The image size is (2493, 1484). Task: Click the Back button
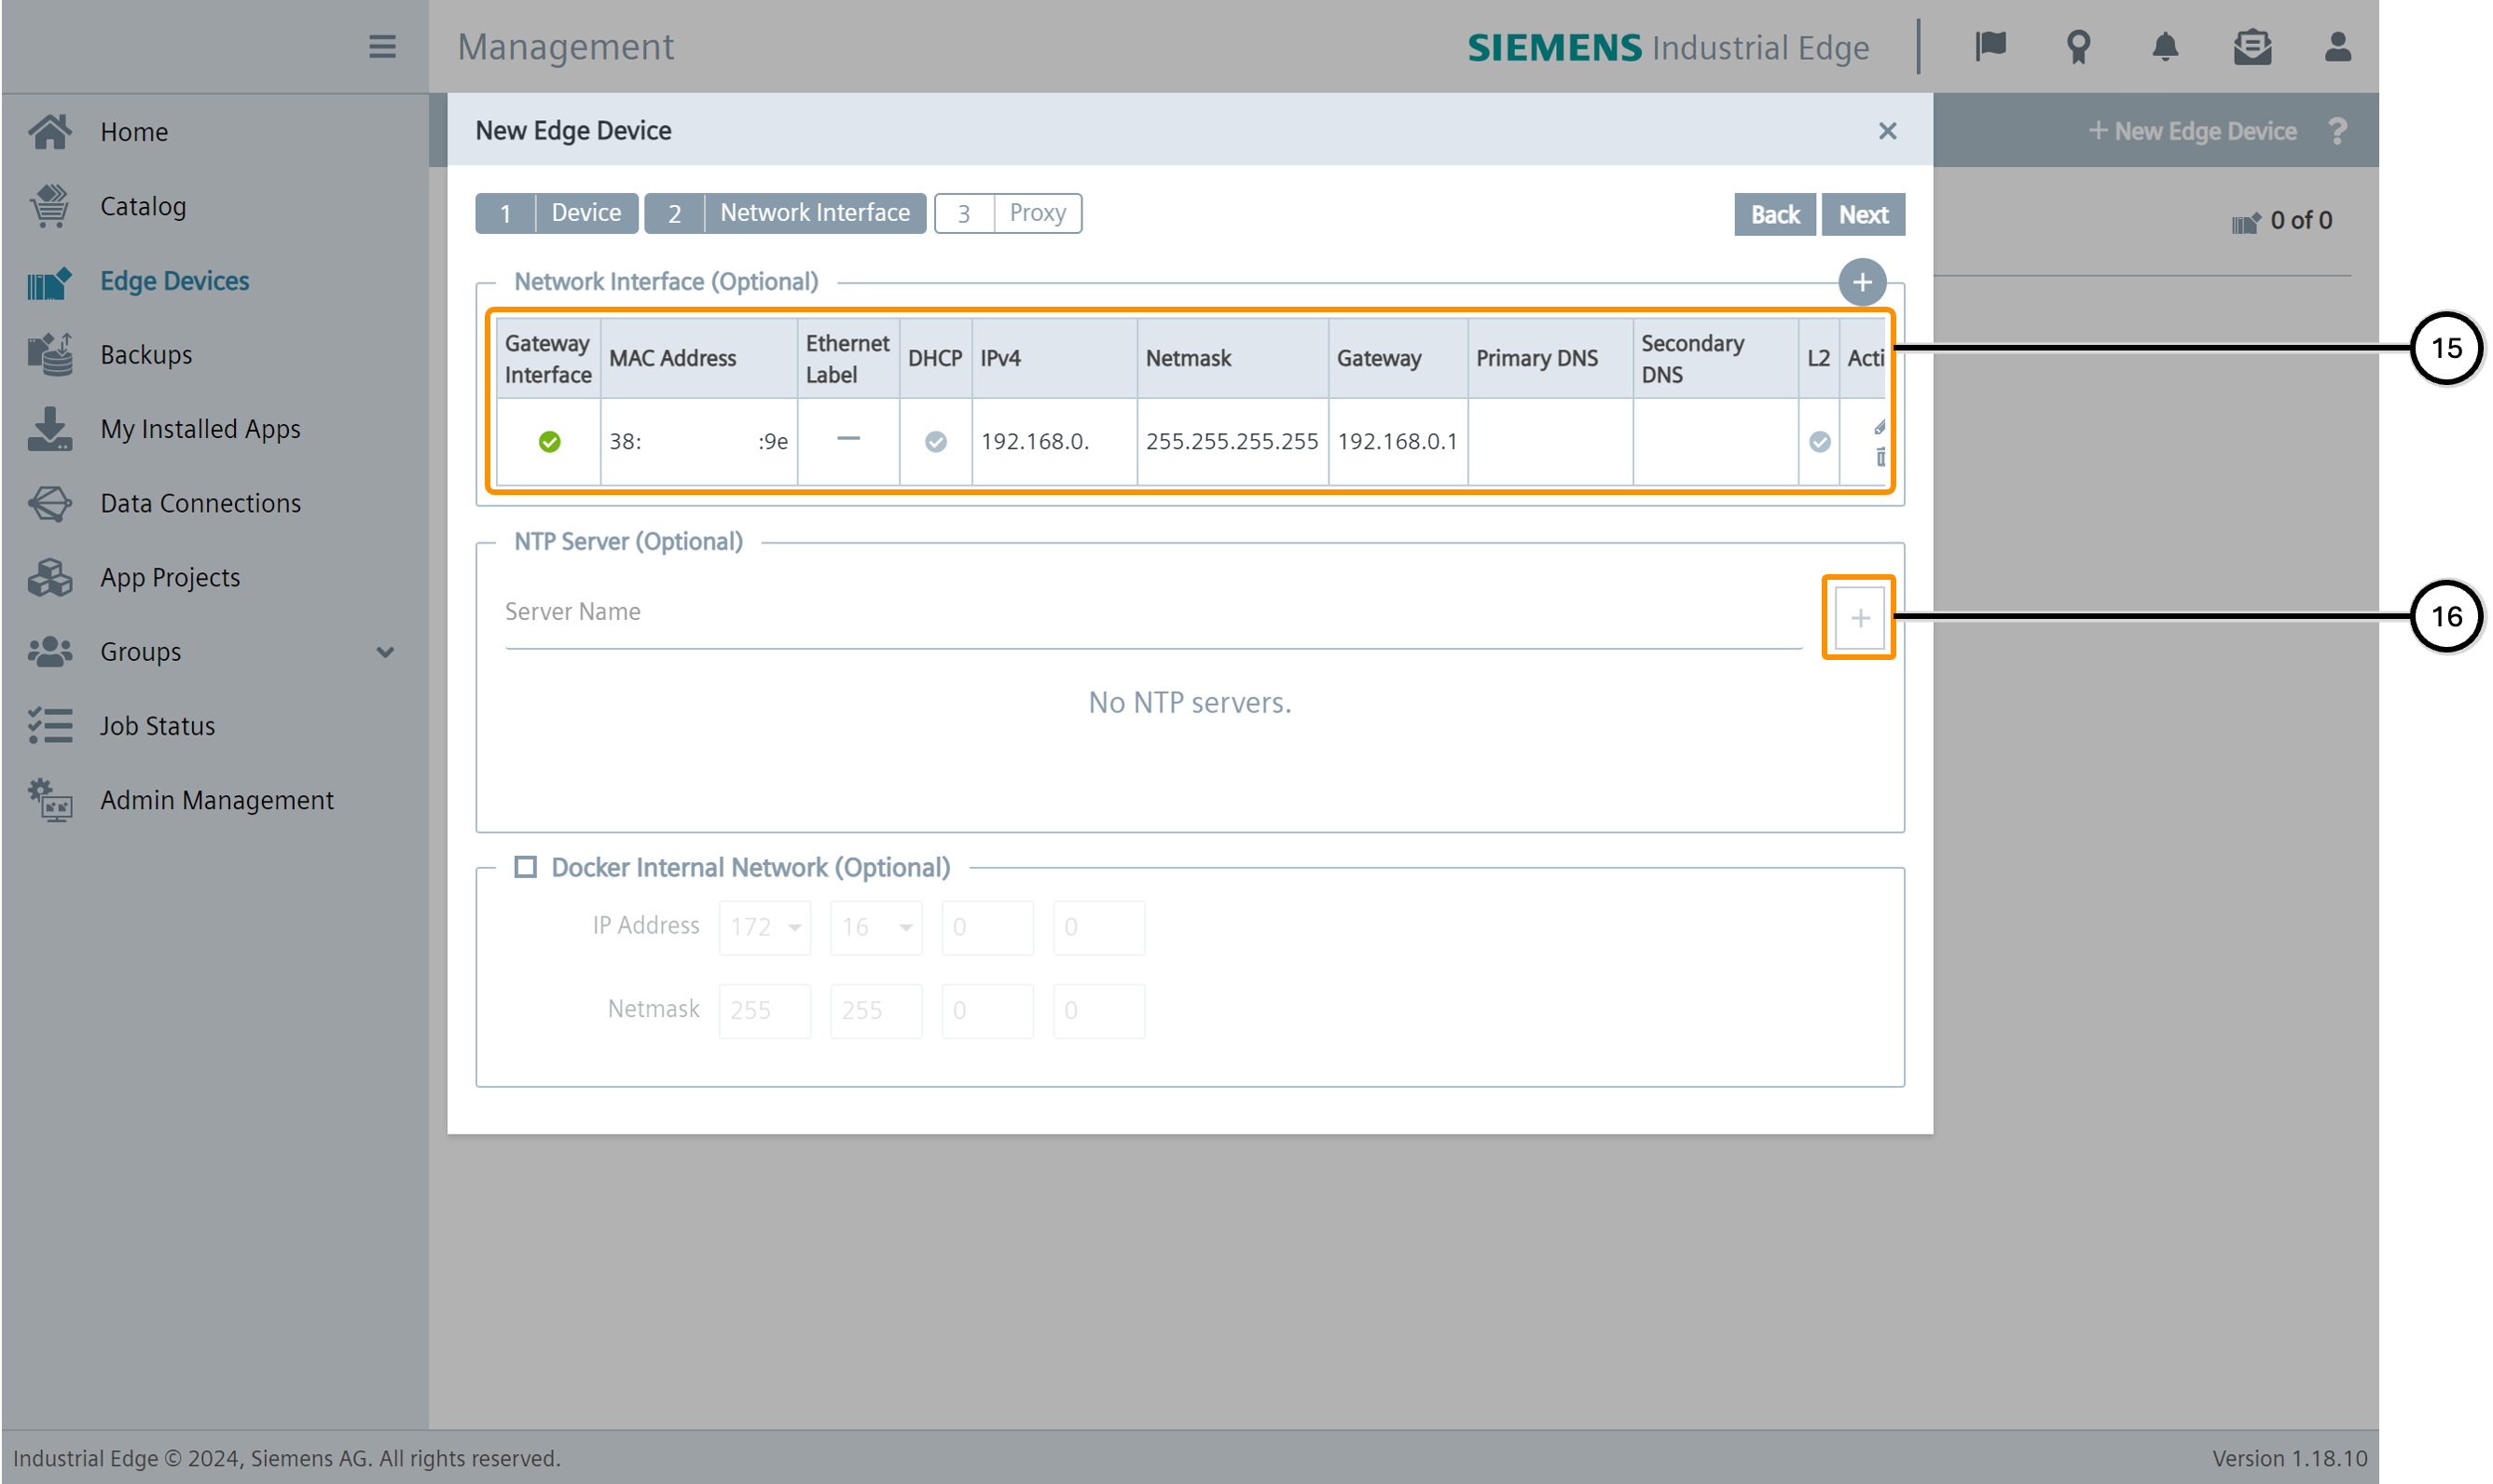point(1774,215)
